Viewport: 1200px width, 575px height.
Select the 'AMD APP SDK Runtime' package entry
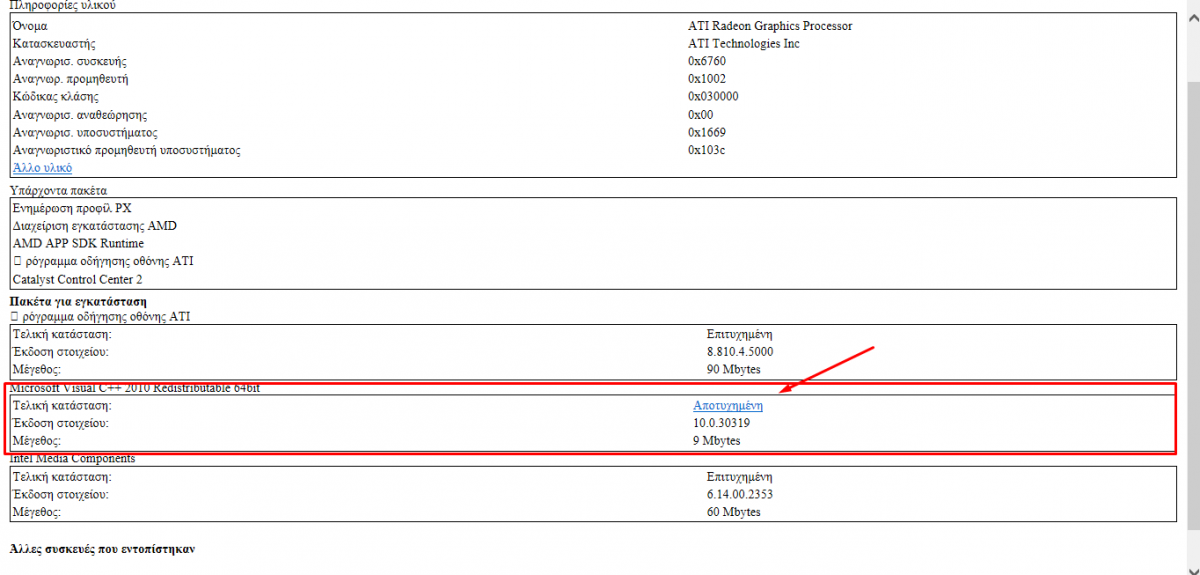(x=78, y=243)
